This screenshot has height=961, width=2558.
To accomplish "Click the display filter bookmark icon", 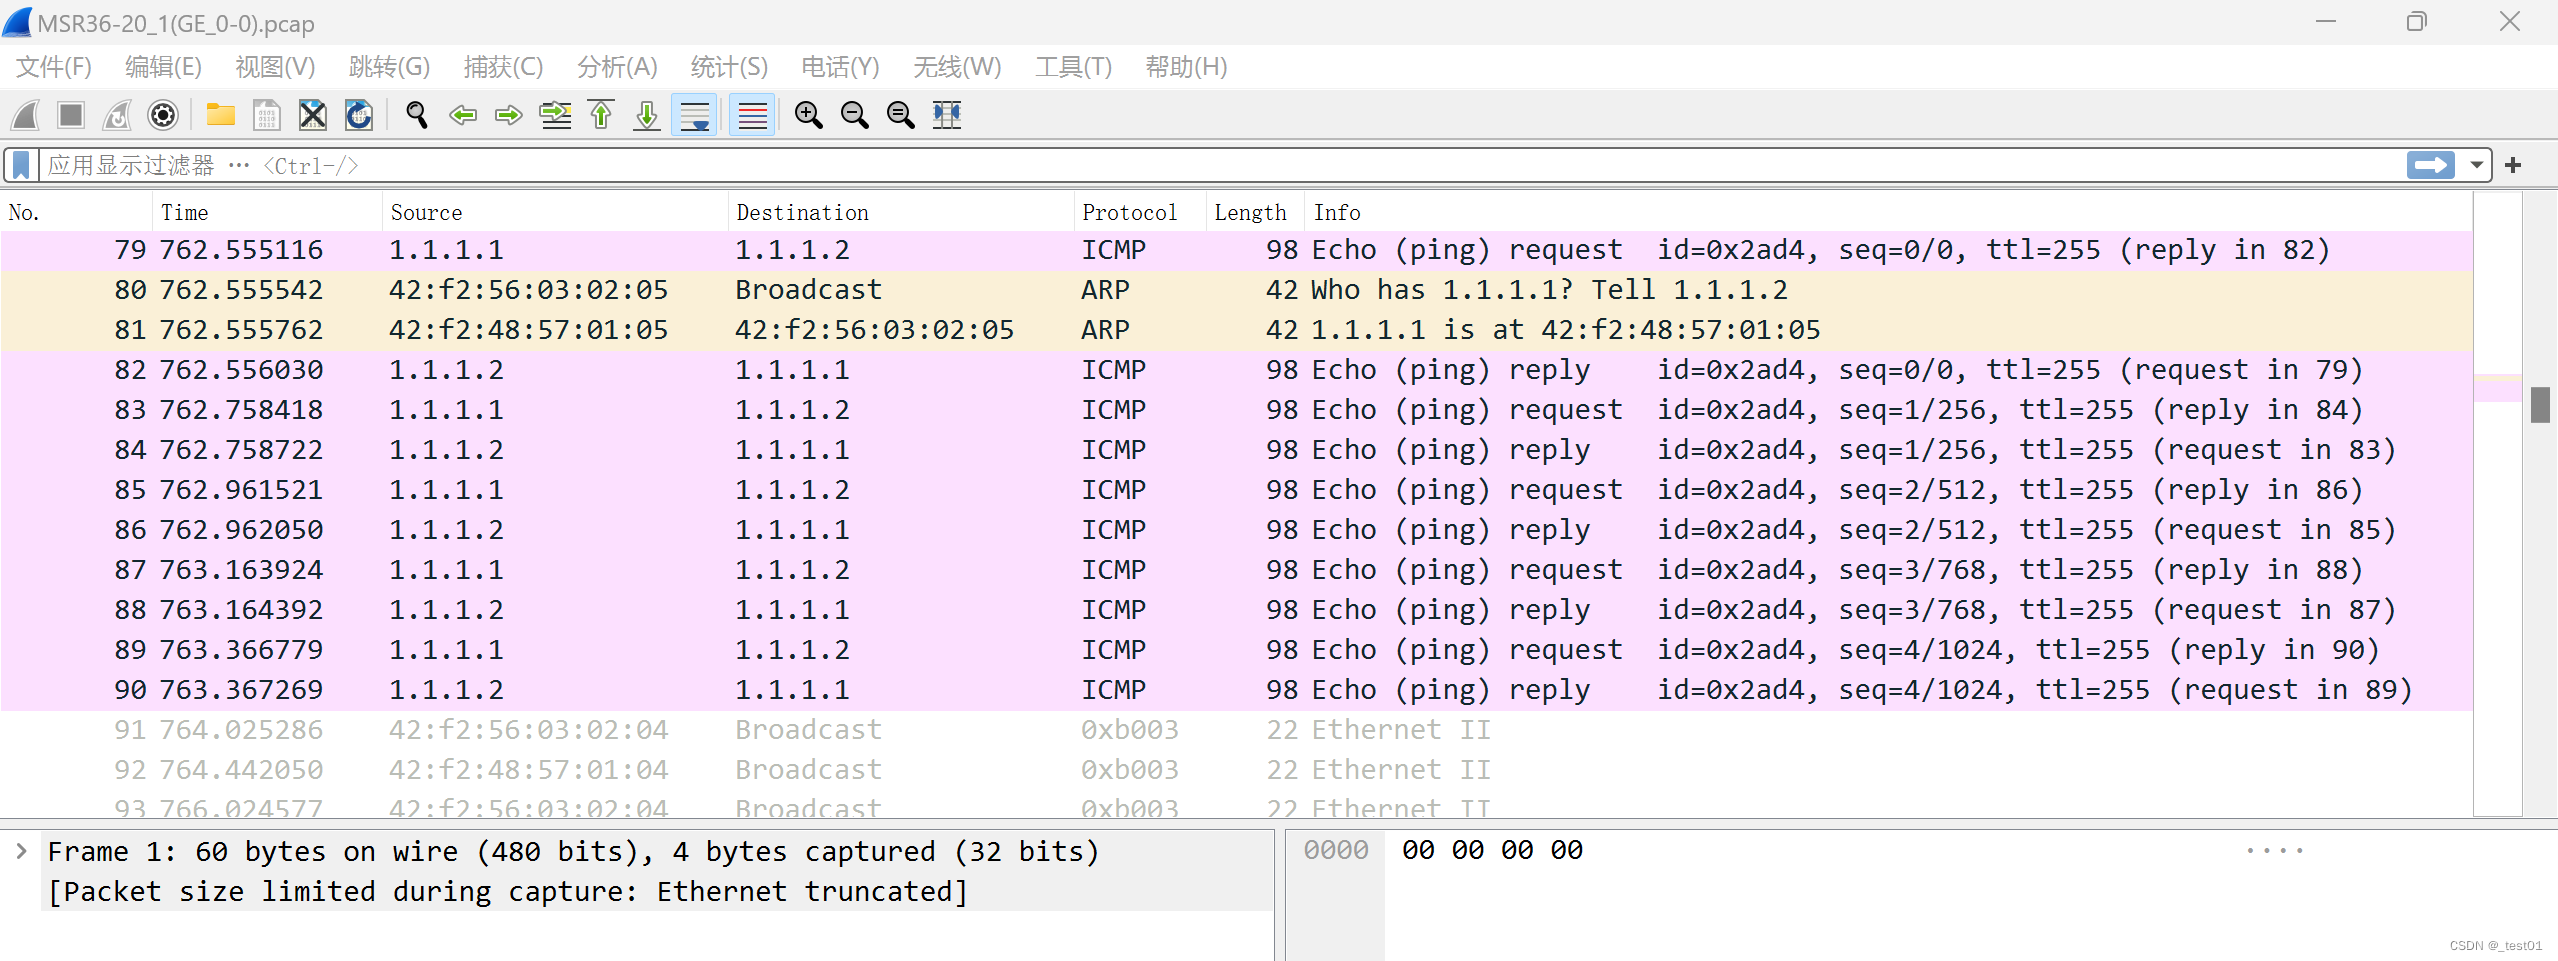I will 21,165.
